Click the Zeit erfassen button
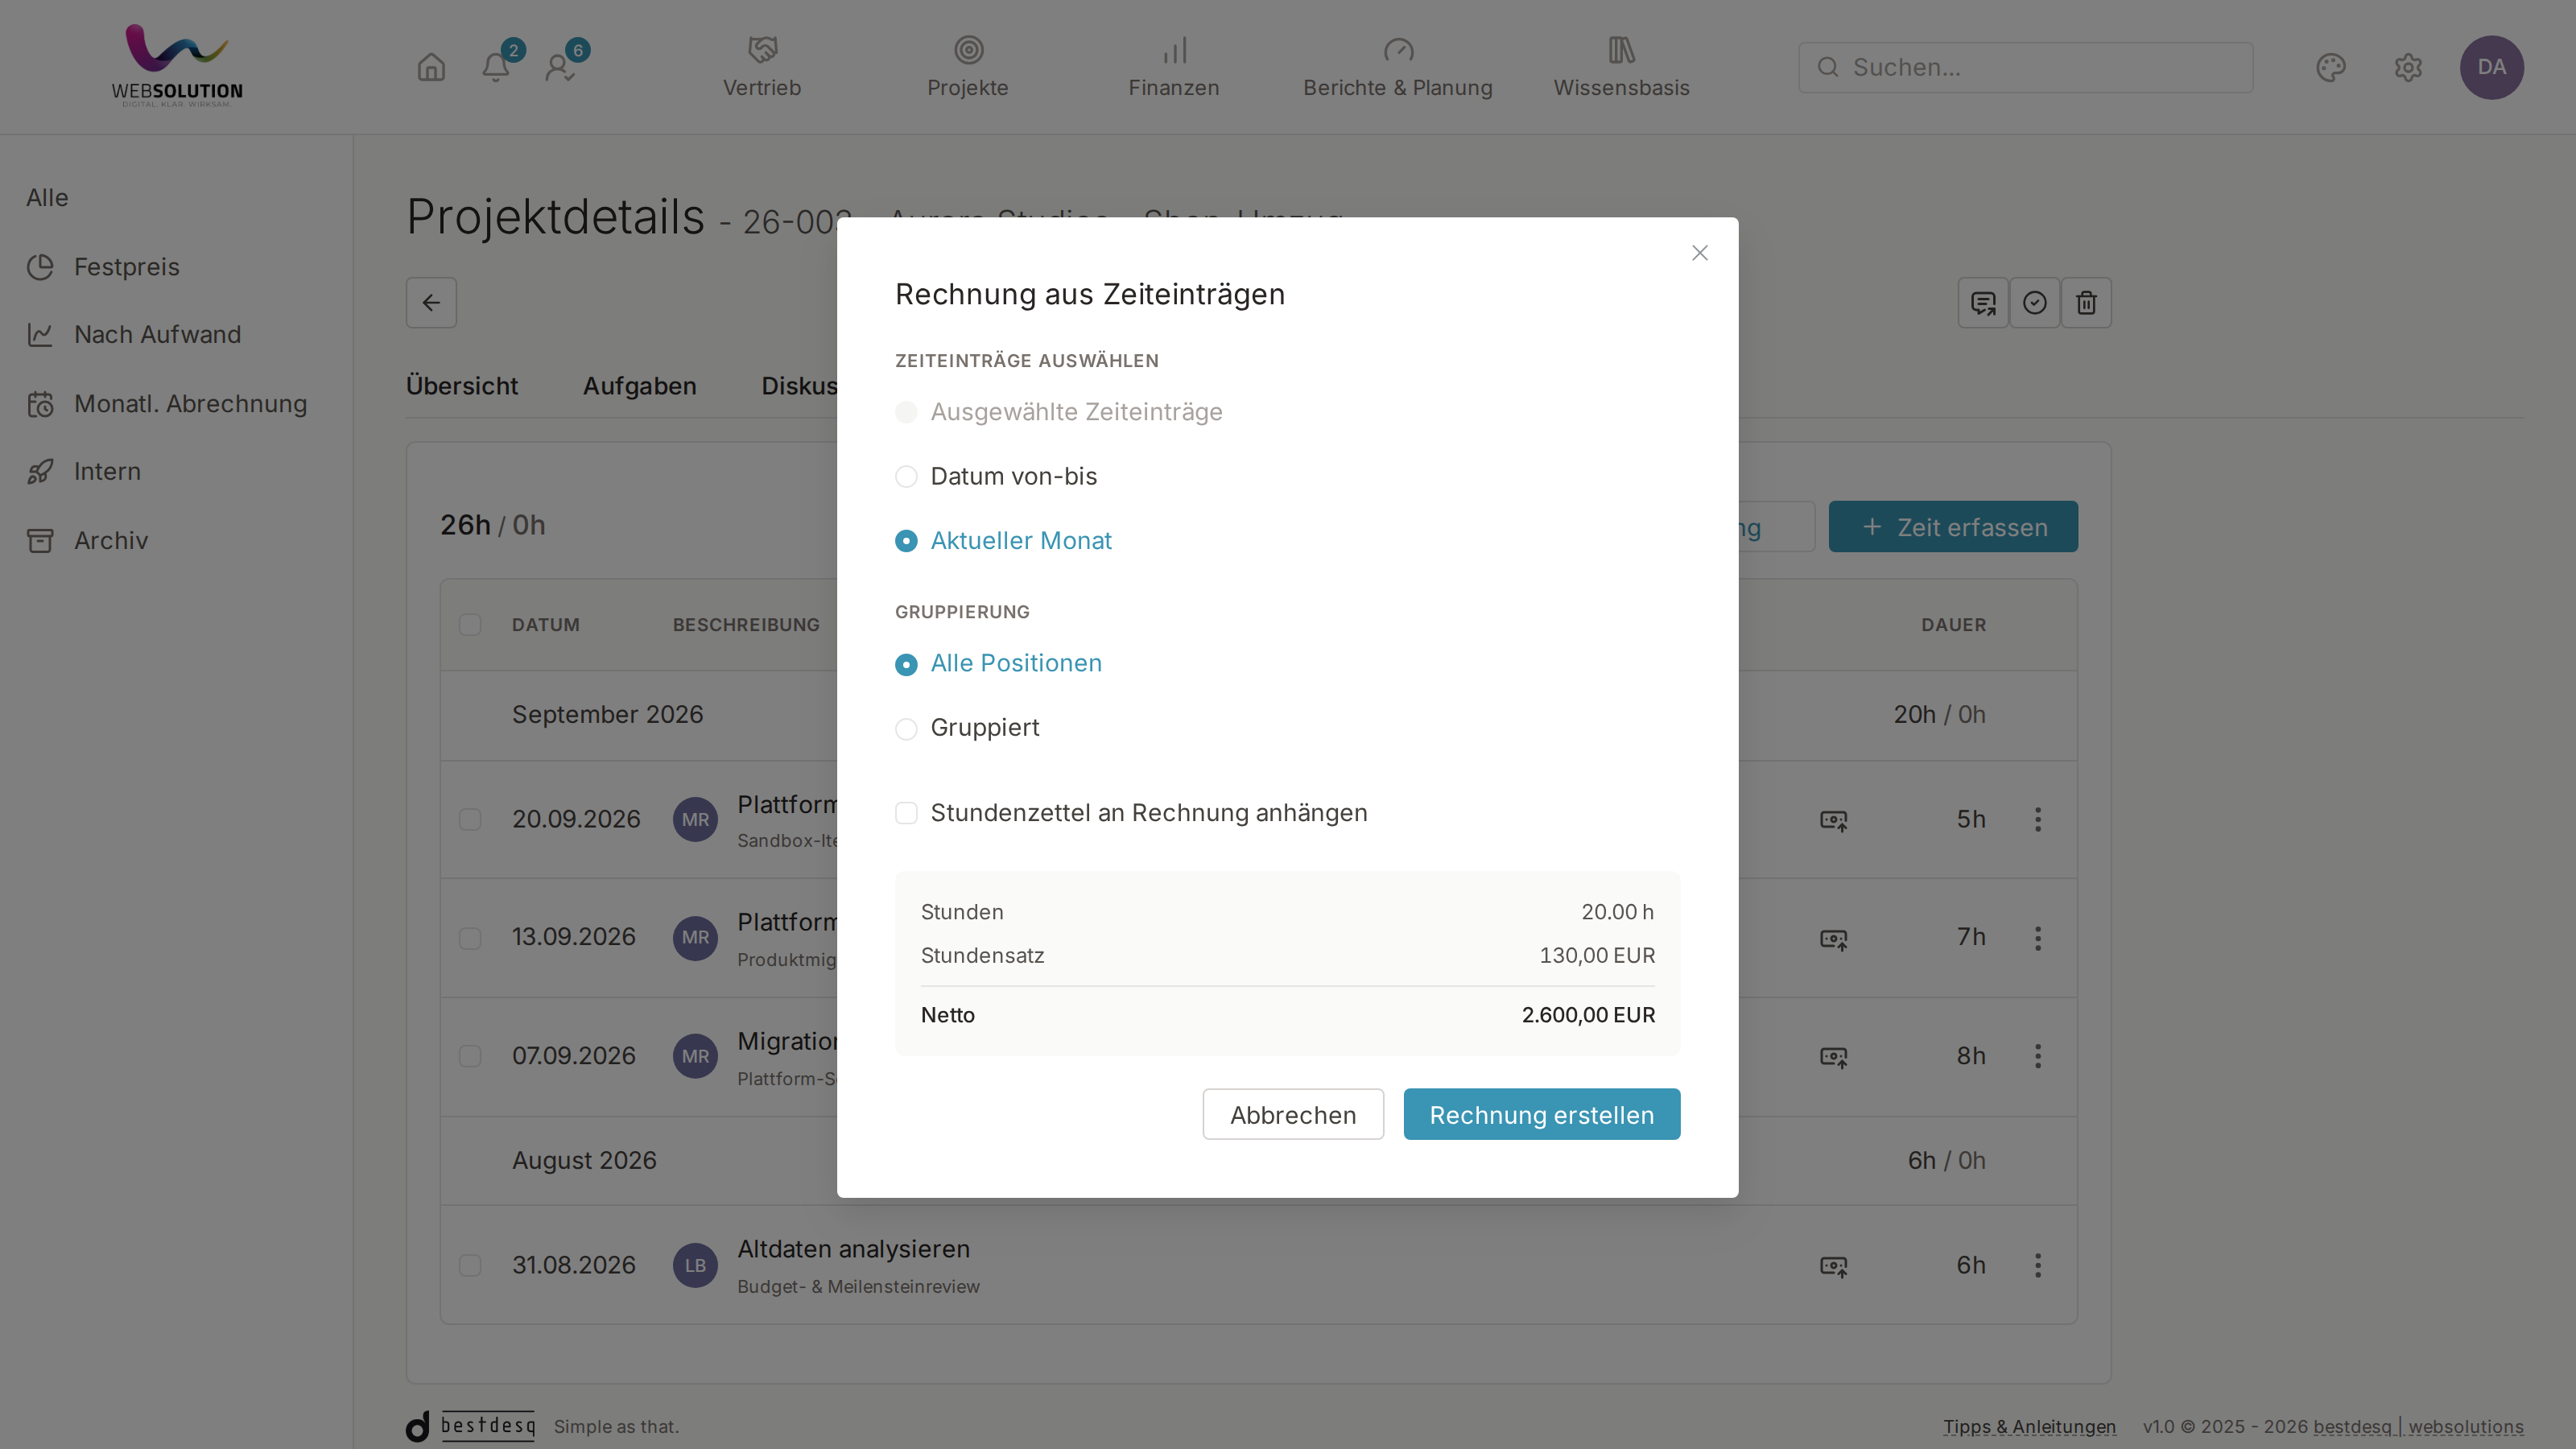 click(x=1952, y=526)
